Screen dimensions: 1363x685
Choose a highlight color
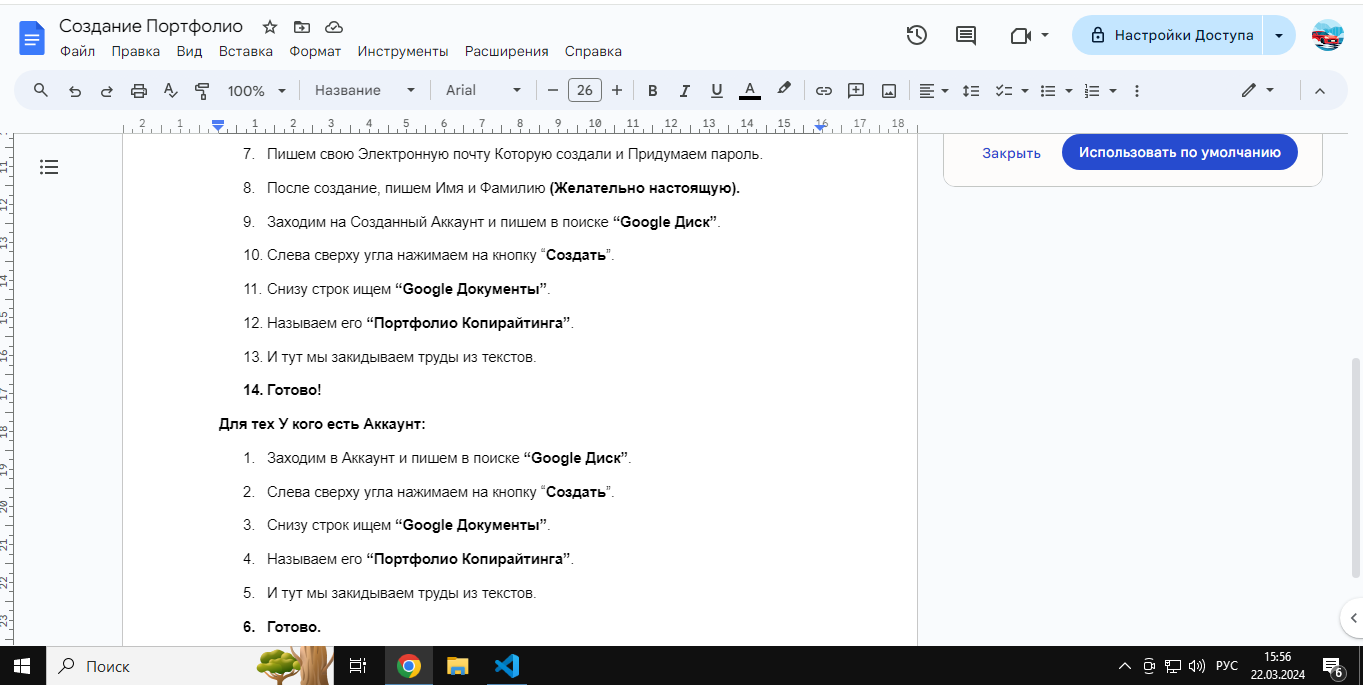pos(784,91)
